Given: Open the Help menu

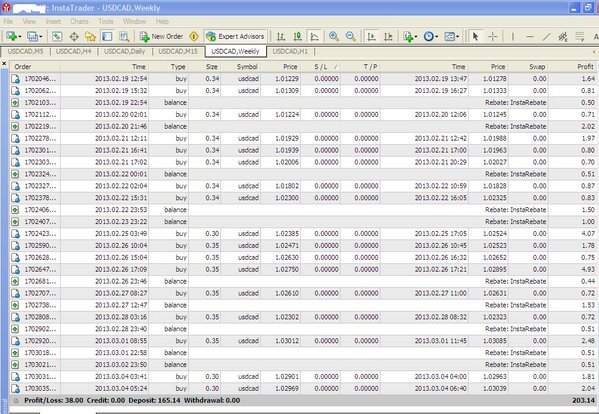Looking at the screenshot, I should tap(162, 21).
